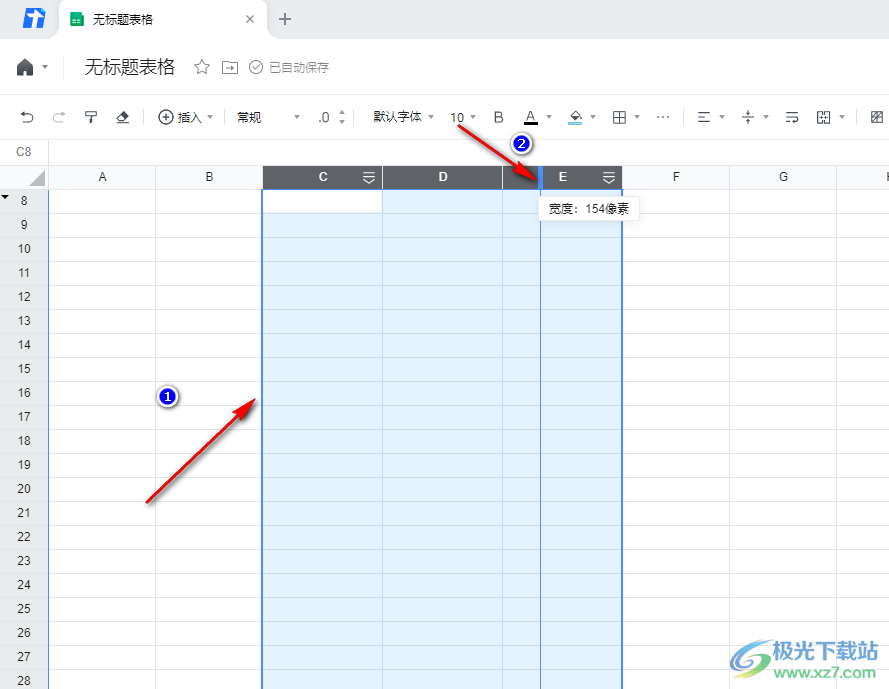Expand the home dropdown arrow
This screenshot has width=889, height=689.
(45, 67)
